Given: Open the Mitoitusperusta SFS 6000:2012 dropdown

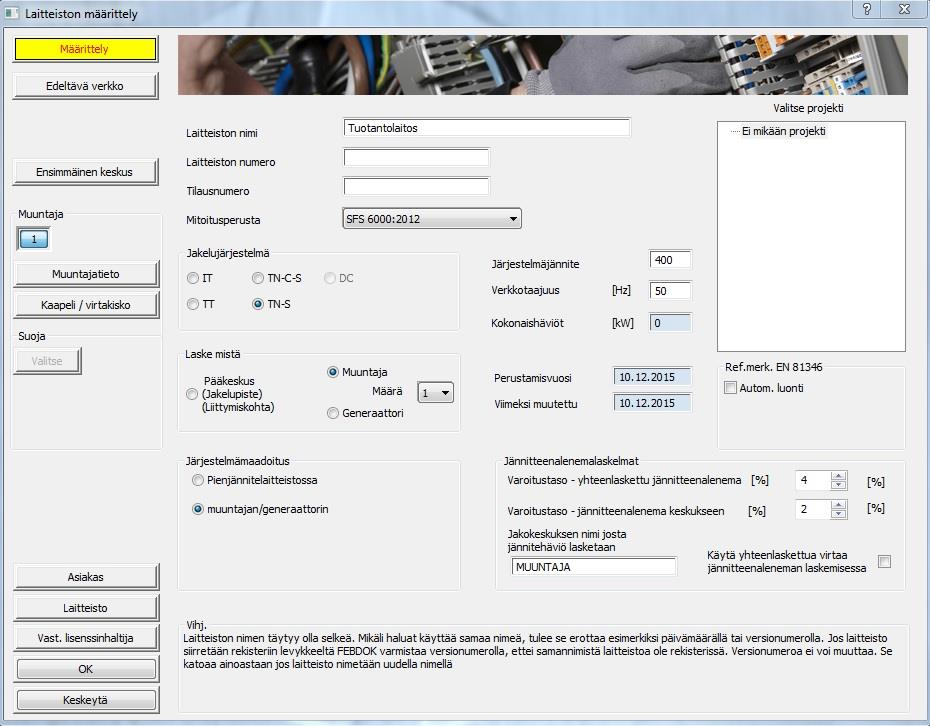Looking at the screenshot, I should 432,219.
